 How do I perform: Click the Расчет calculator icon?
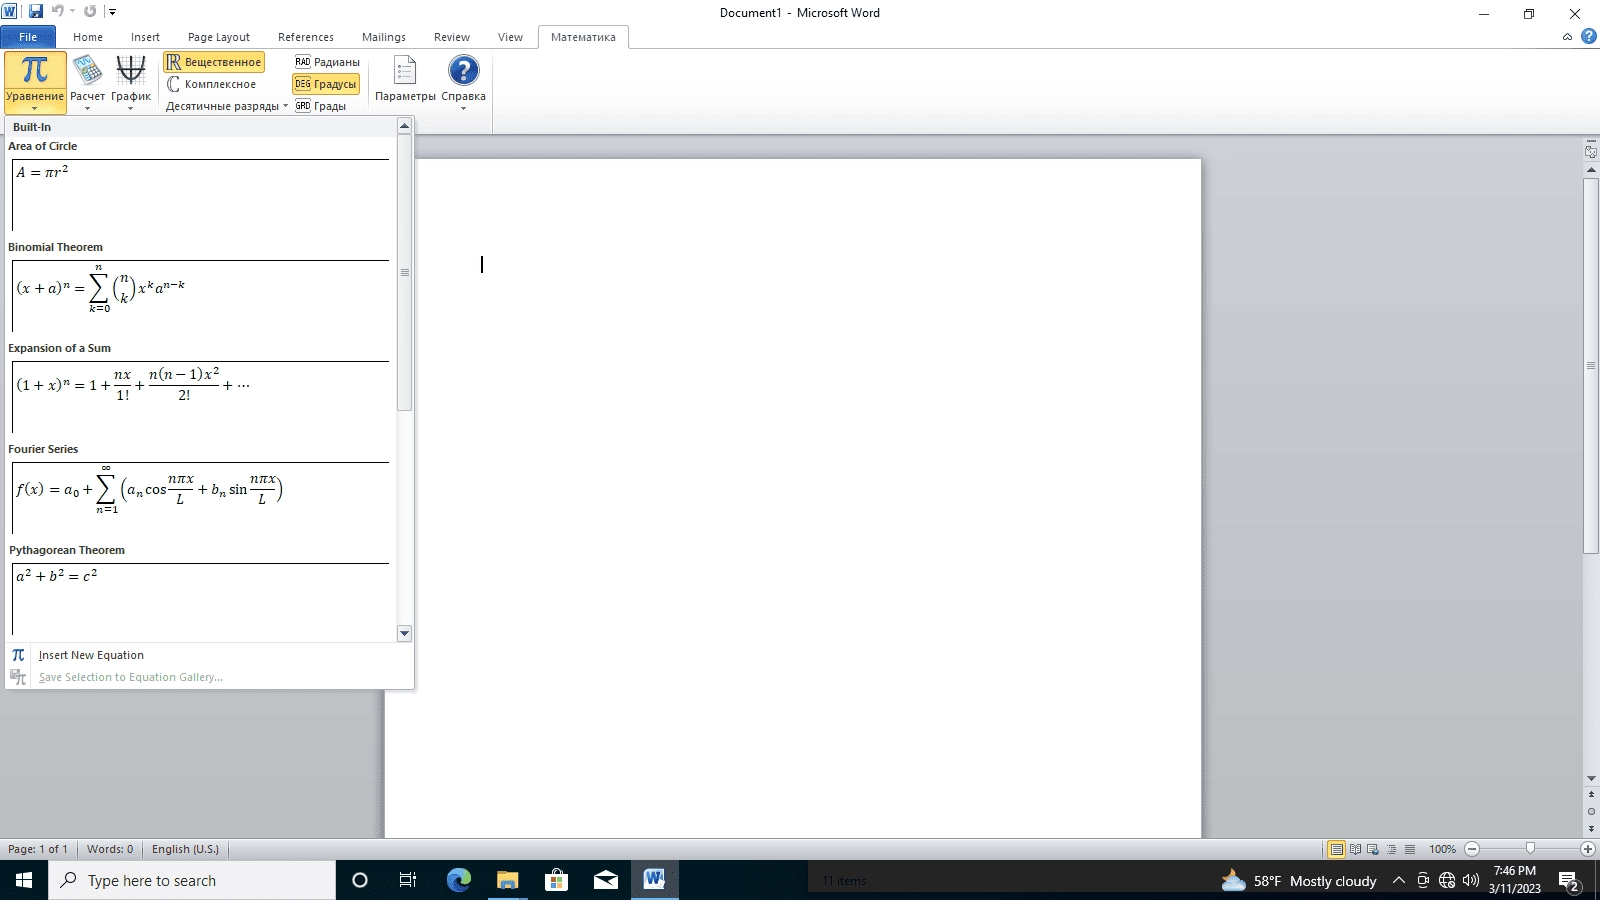[x=87, y=72]
